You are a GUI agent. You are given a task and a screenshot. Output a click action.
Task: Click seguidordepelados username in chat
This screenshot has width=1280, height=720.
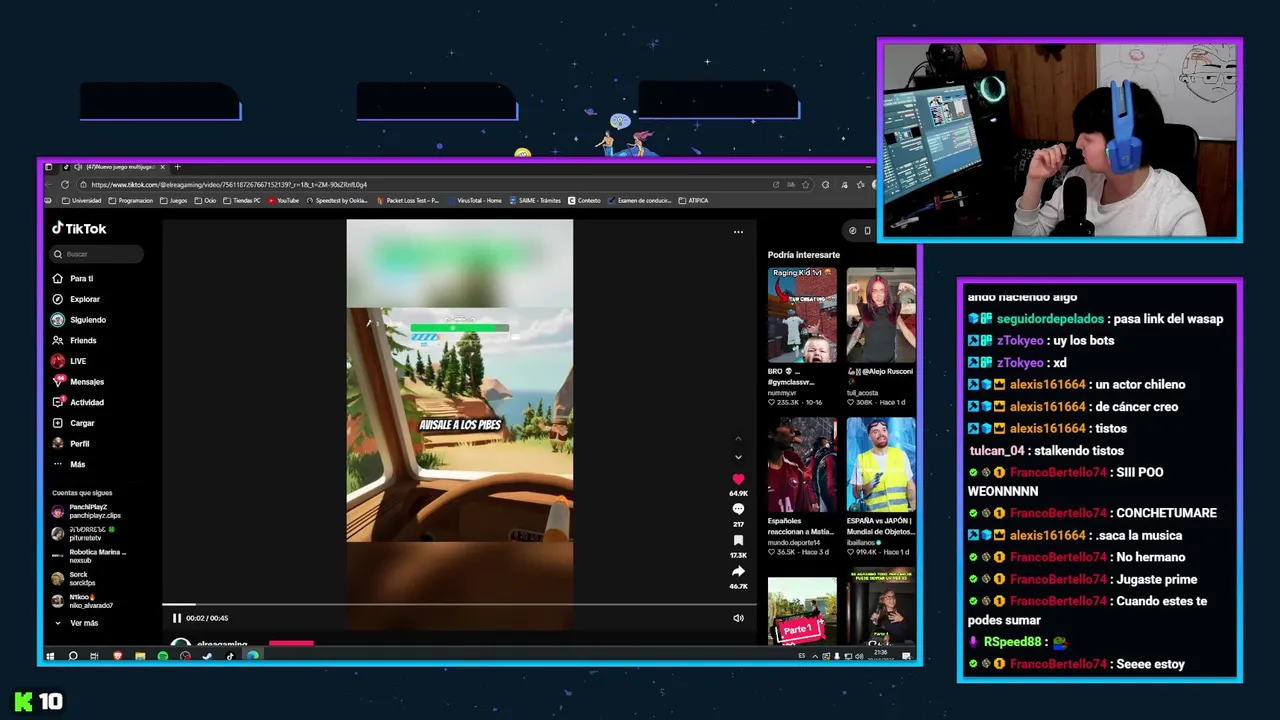pos(1050,319)
